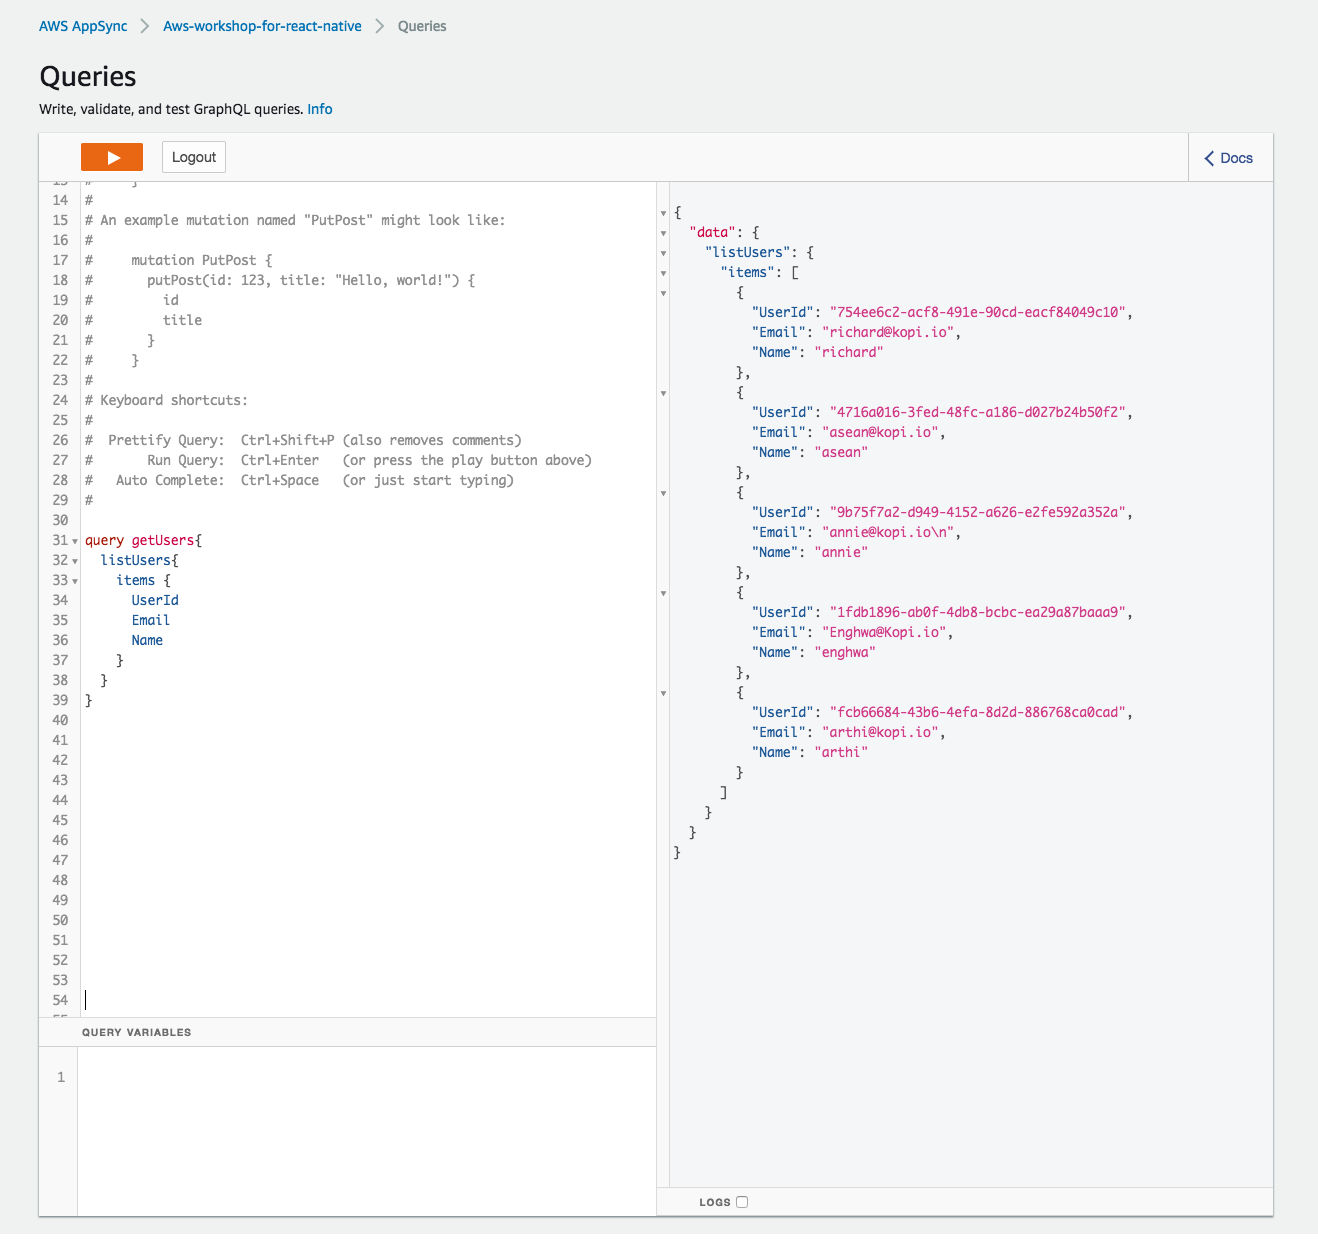1318x1239 pixels.
Task: Click UserId value starting 9b75f7a2
Action: [x=977, y=512]
